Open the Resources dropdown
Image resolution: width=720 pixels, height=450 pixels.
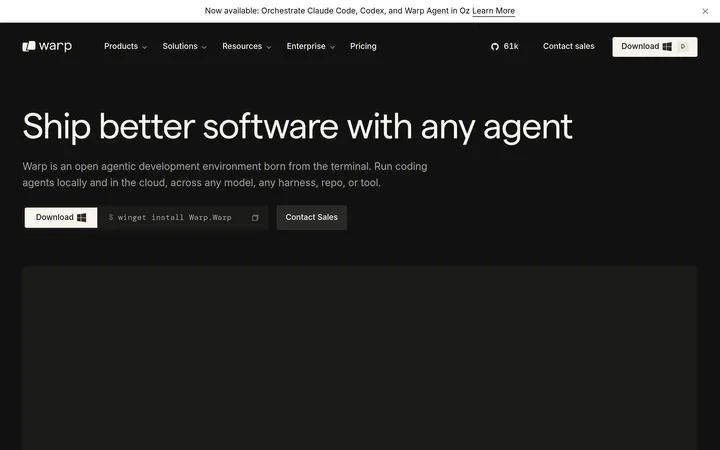247,46
